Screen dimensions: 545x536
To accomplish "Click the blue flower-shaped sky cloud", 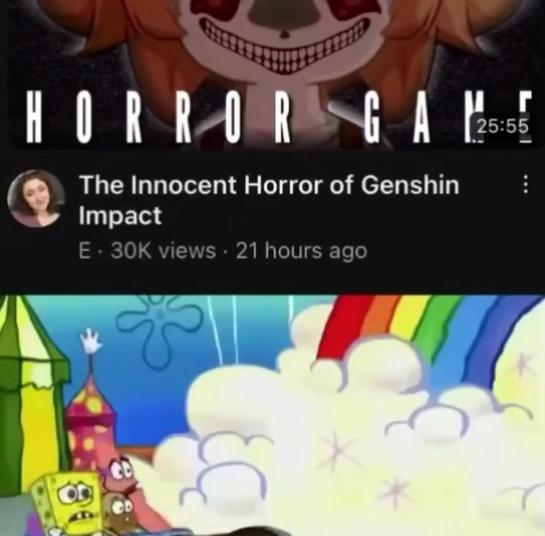I will pos(160,330).
